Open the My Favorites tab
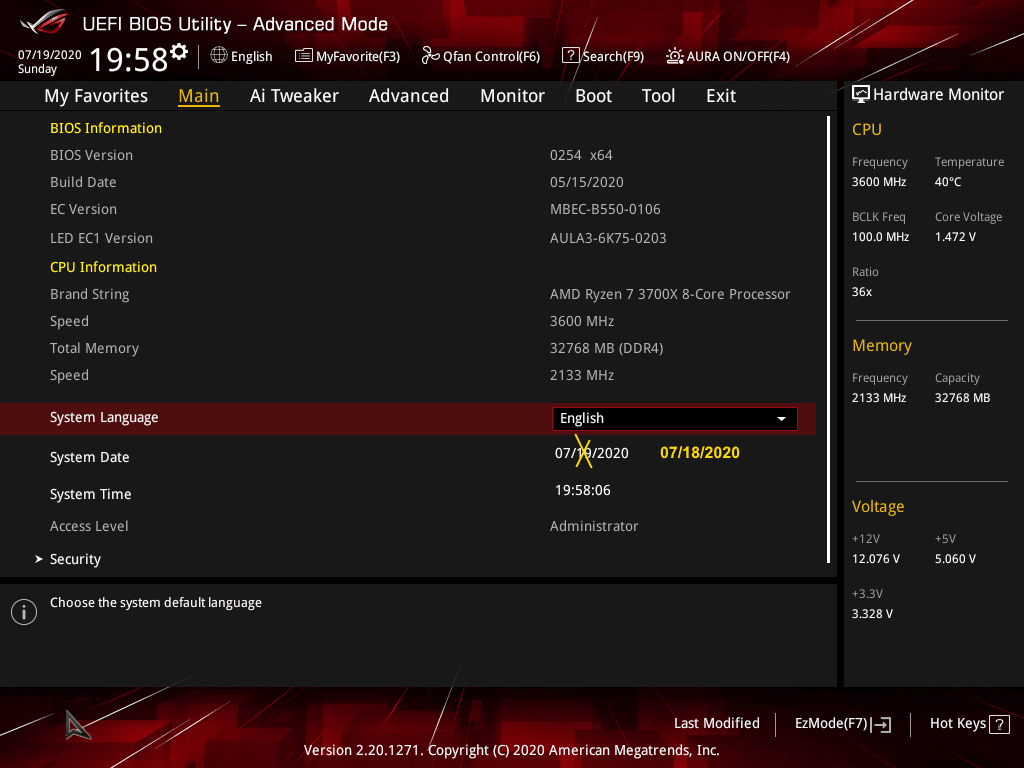Screen dimensions: 1024x768 pyautogui.click(x=96, y=96)
